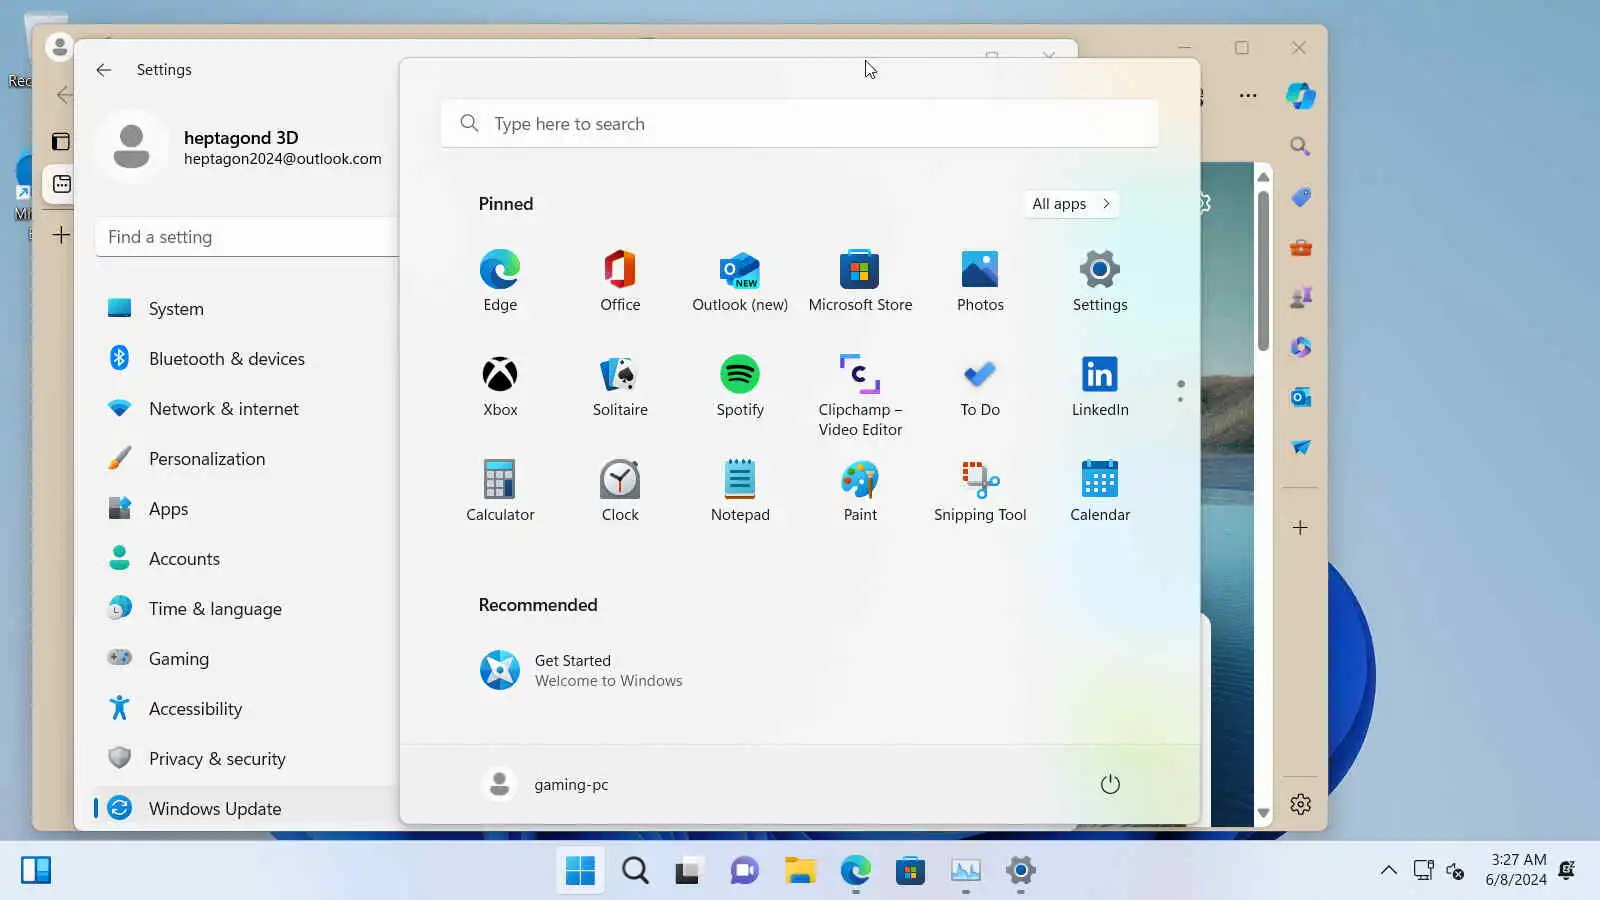Image resolution: width=1600 pixels, height=900 pixels.
Task: Click the Start menu power button
Action: [1110, 784]
